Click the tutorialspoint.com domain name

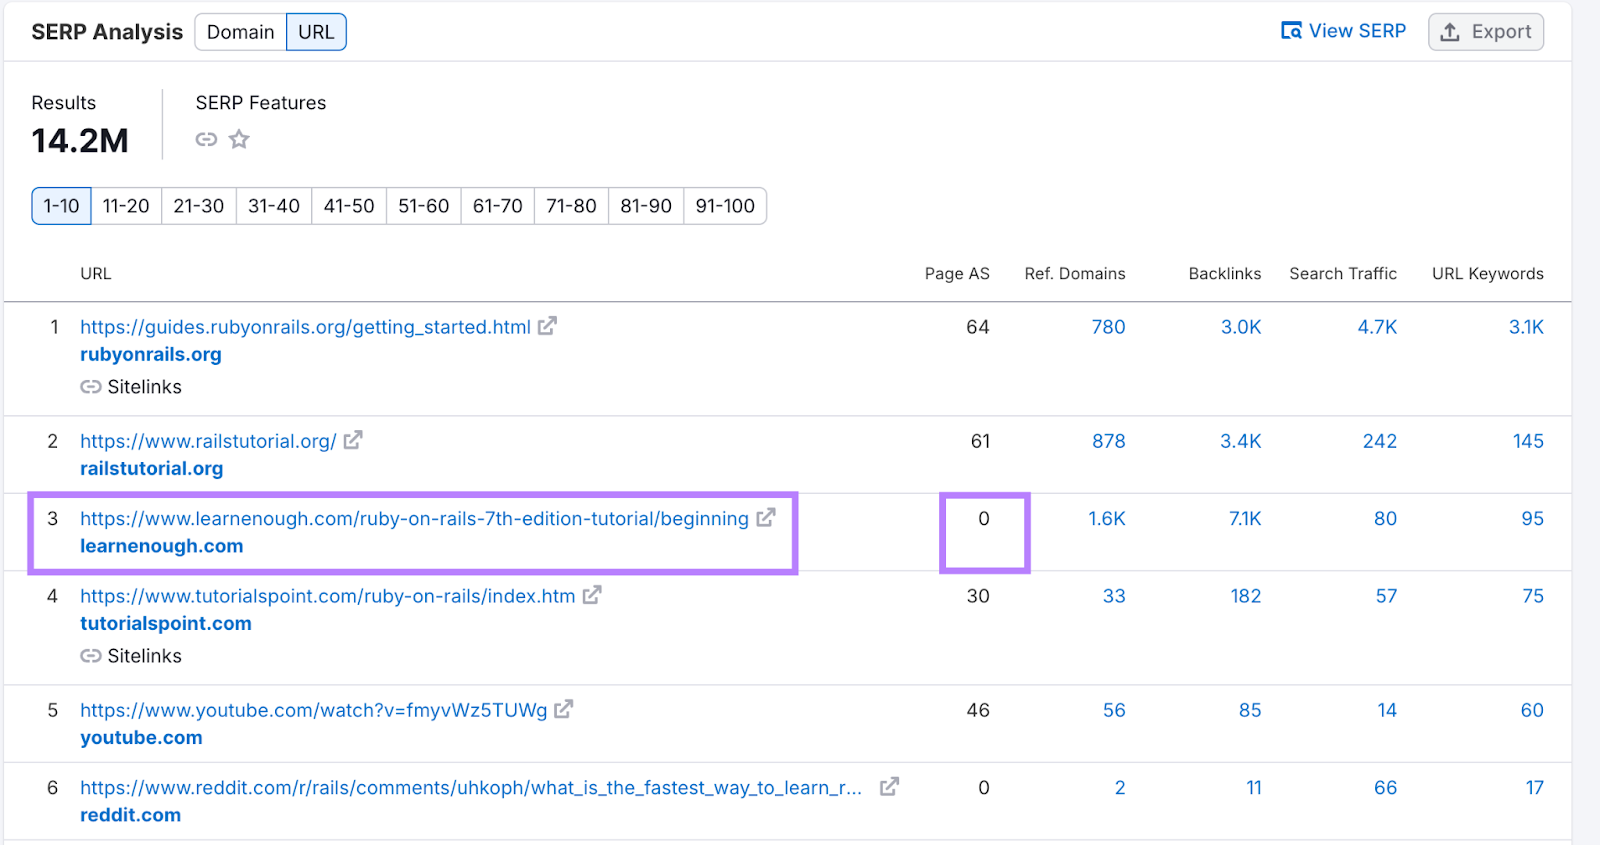point(166,623)
